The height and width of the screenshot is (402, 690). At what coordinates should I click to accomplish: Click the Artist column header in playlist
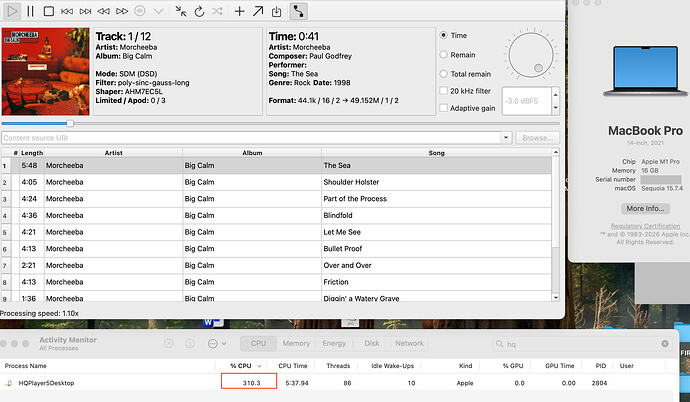coord(114,153)
